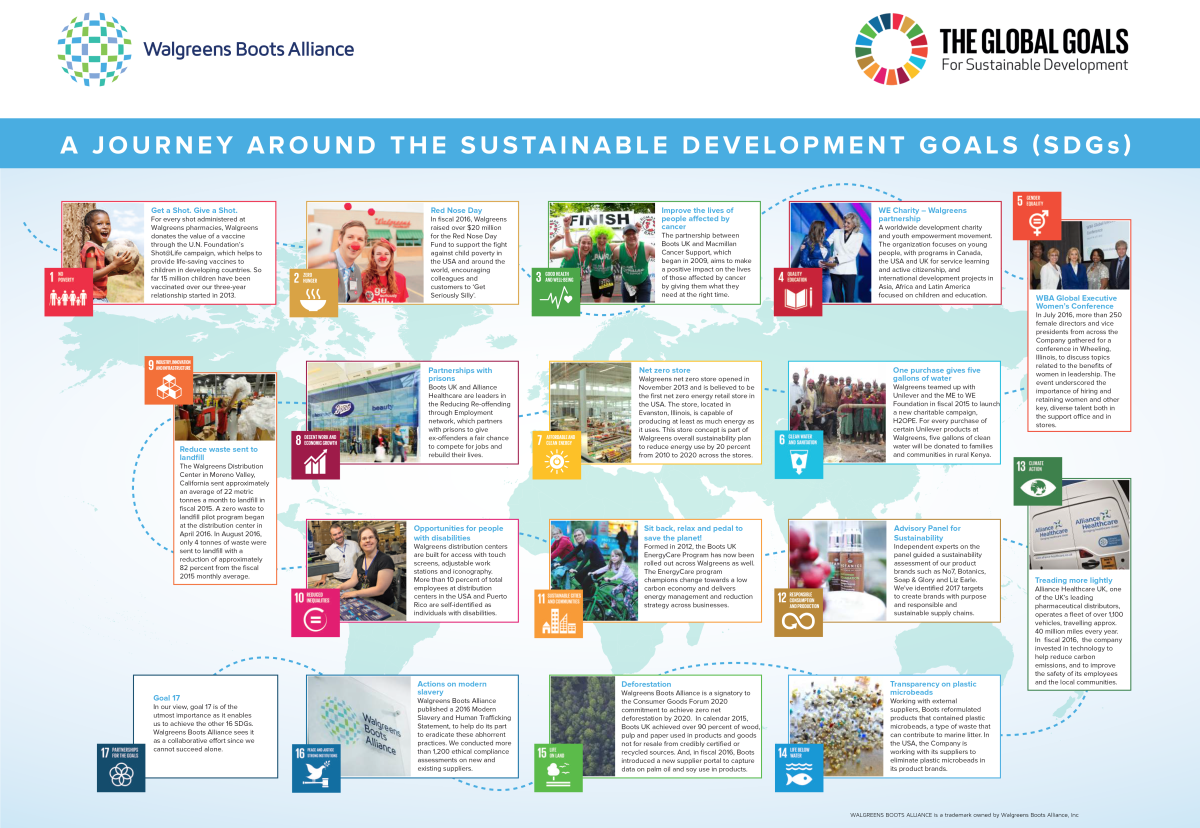Click the SDG 14 Life Below Water icon
The height and width of the screenshot is (828, 1200).
(x=799, y=767)
